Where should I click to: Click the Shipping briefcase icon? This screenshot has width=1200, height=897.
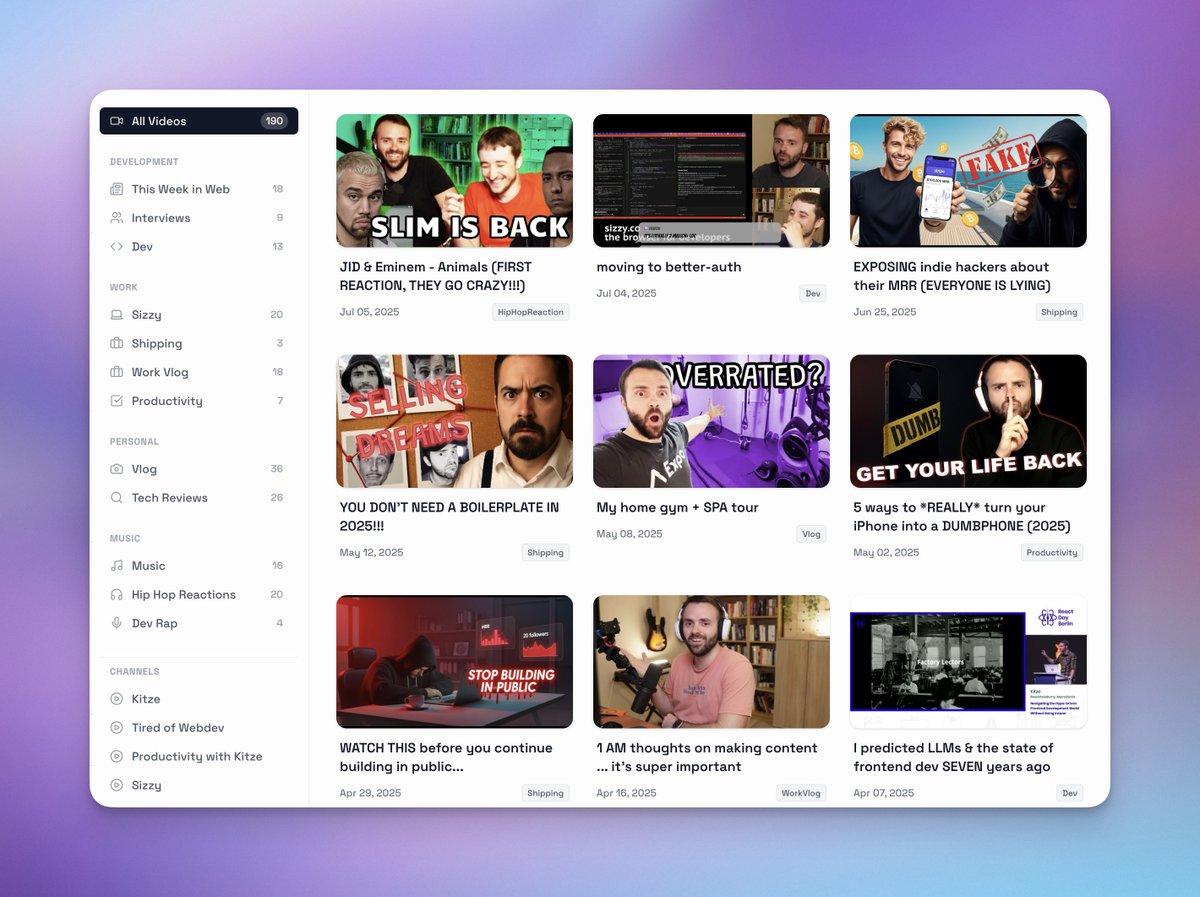point(117,343)
